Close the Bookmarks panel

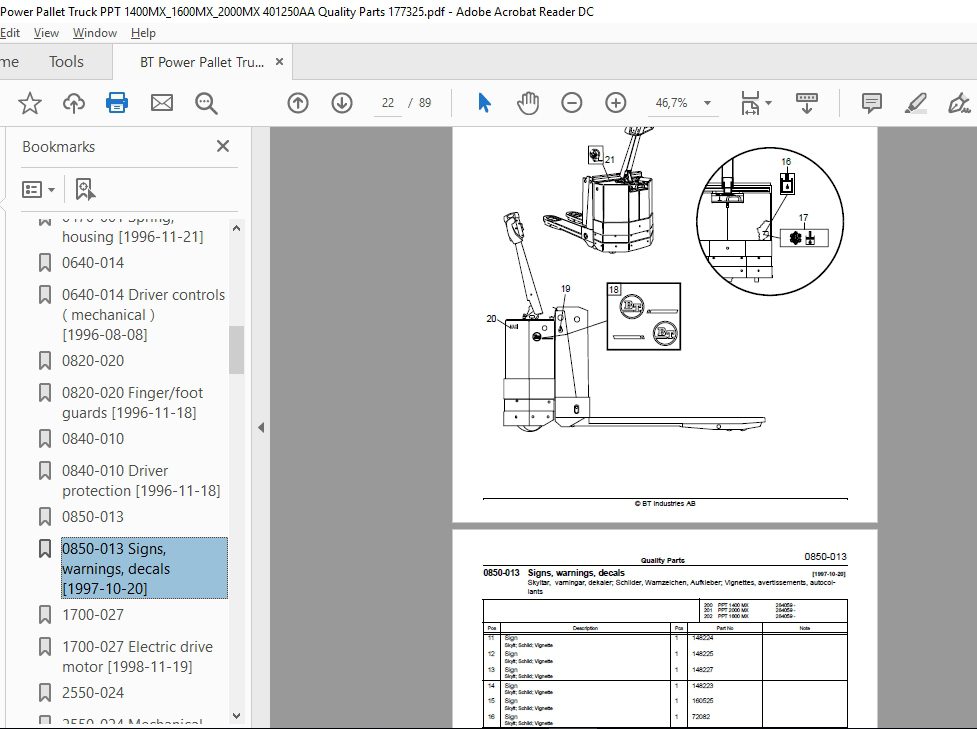(222, 146)
